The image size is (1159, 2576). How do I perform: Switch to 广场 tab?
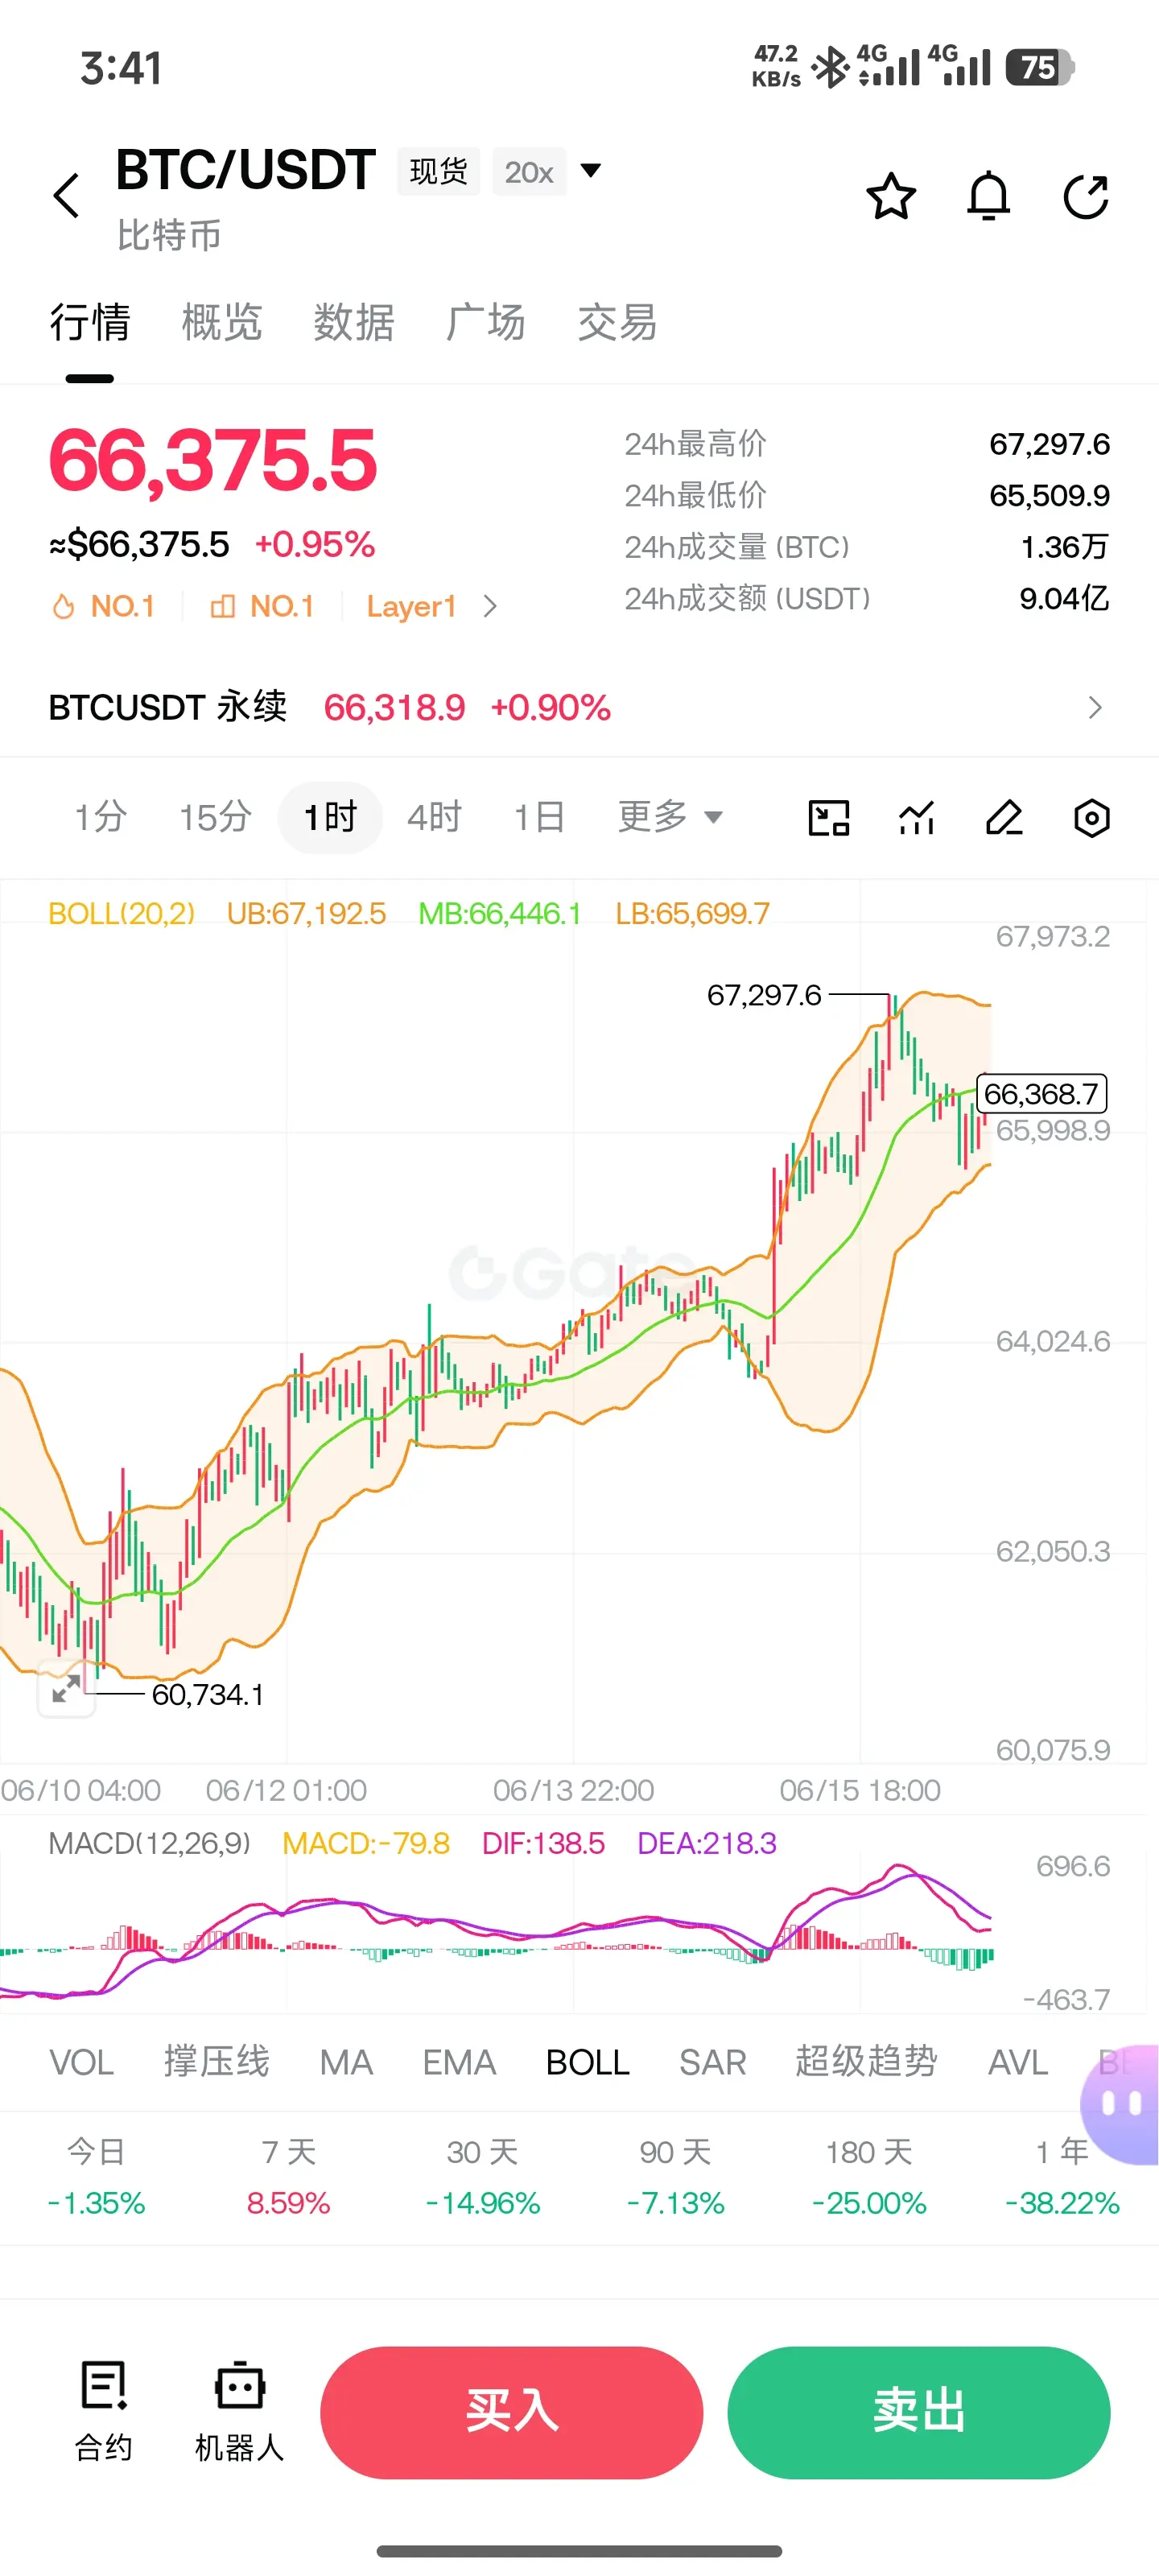[485, 322]
